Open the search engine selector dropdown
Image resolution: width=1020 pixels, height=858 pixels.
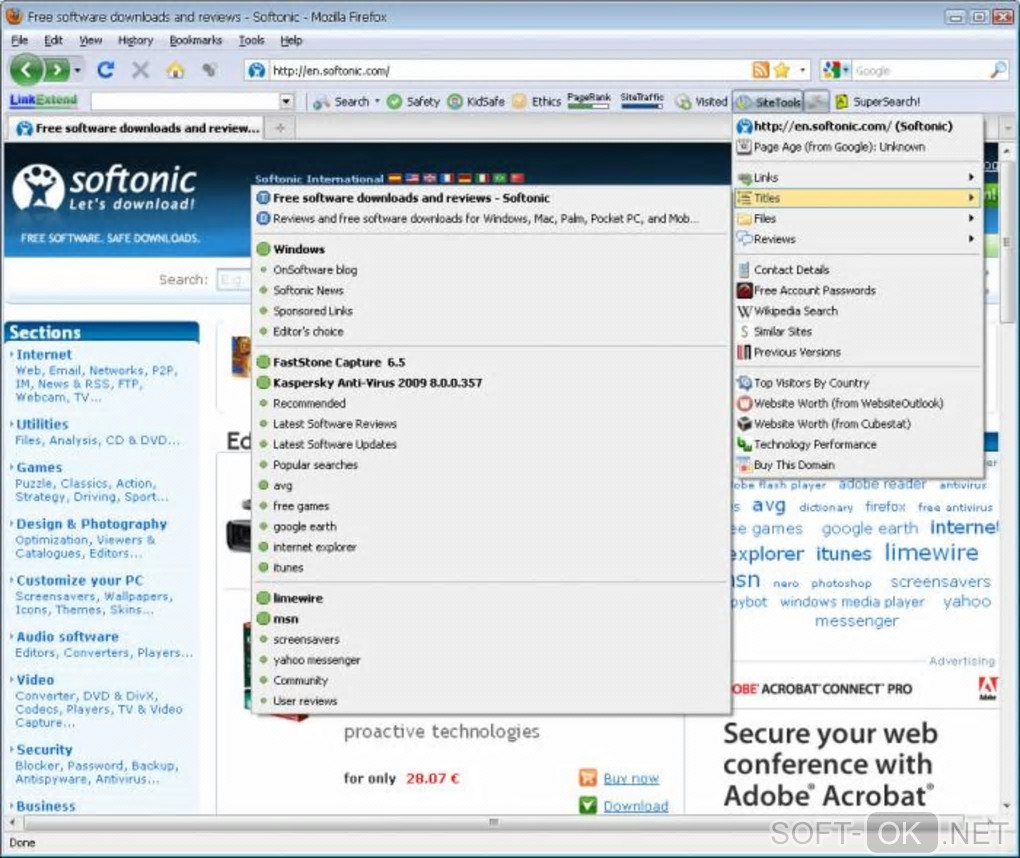click(x=835, y=70)
